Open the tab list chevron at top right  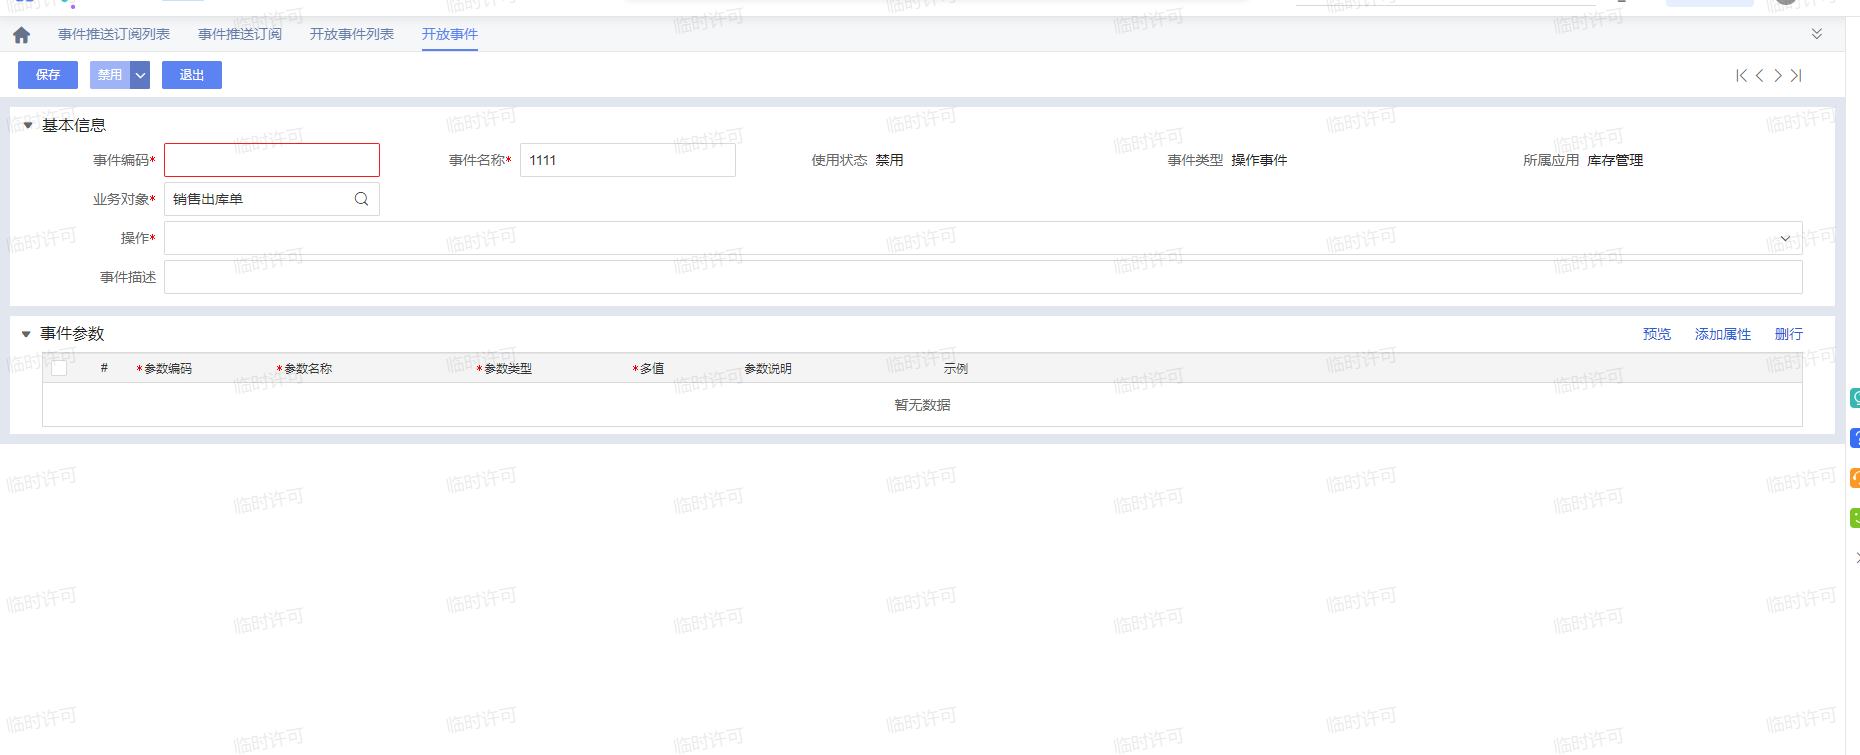[x=1817, y=34]
